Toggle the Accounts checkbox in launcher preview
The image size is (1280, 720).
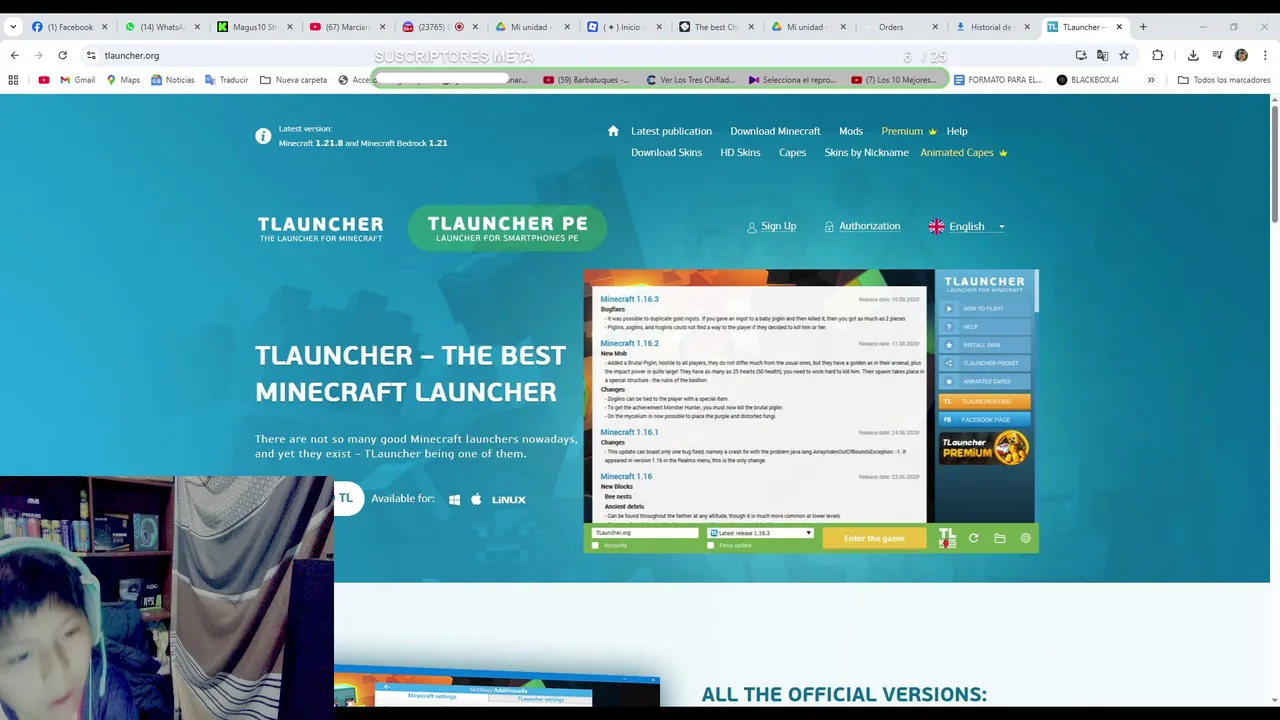[x=596, y=545]
